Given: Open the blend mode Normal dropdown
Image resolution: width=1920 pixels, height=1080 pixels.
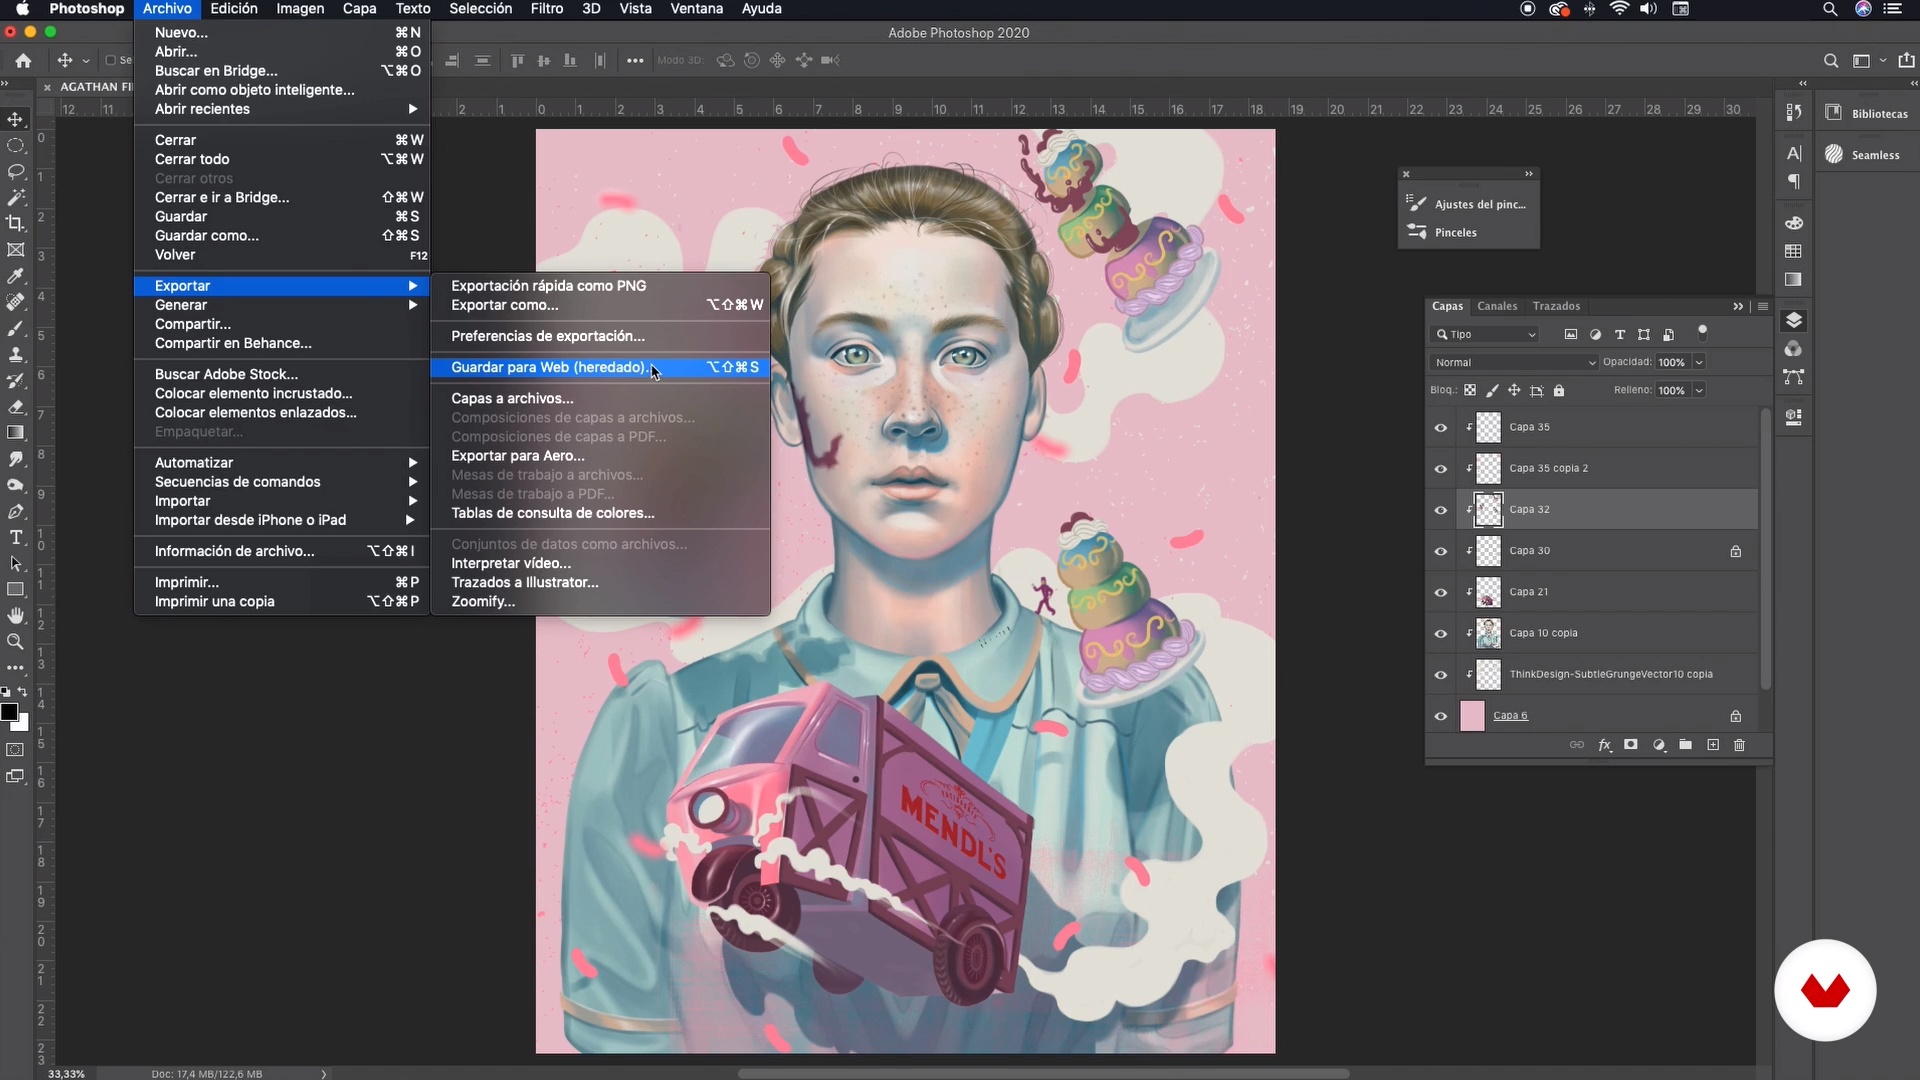Looking at the screenshot, I should pyautogui.click(x=1514, y=362).
